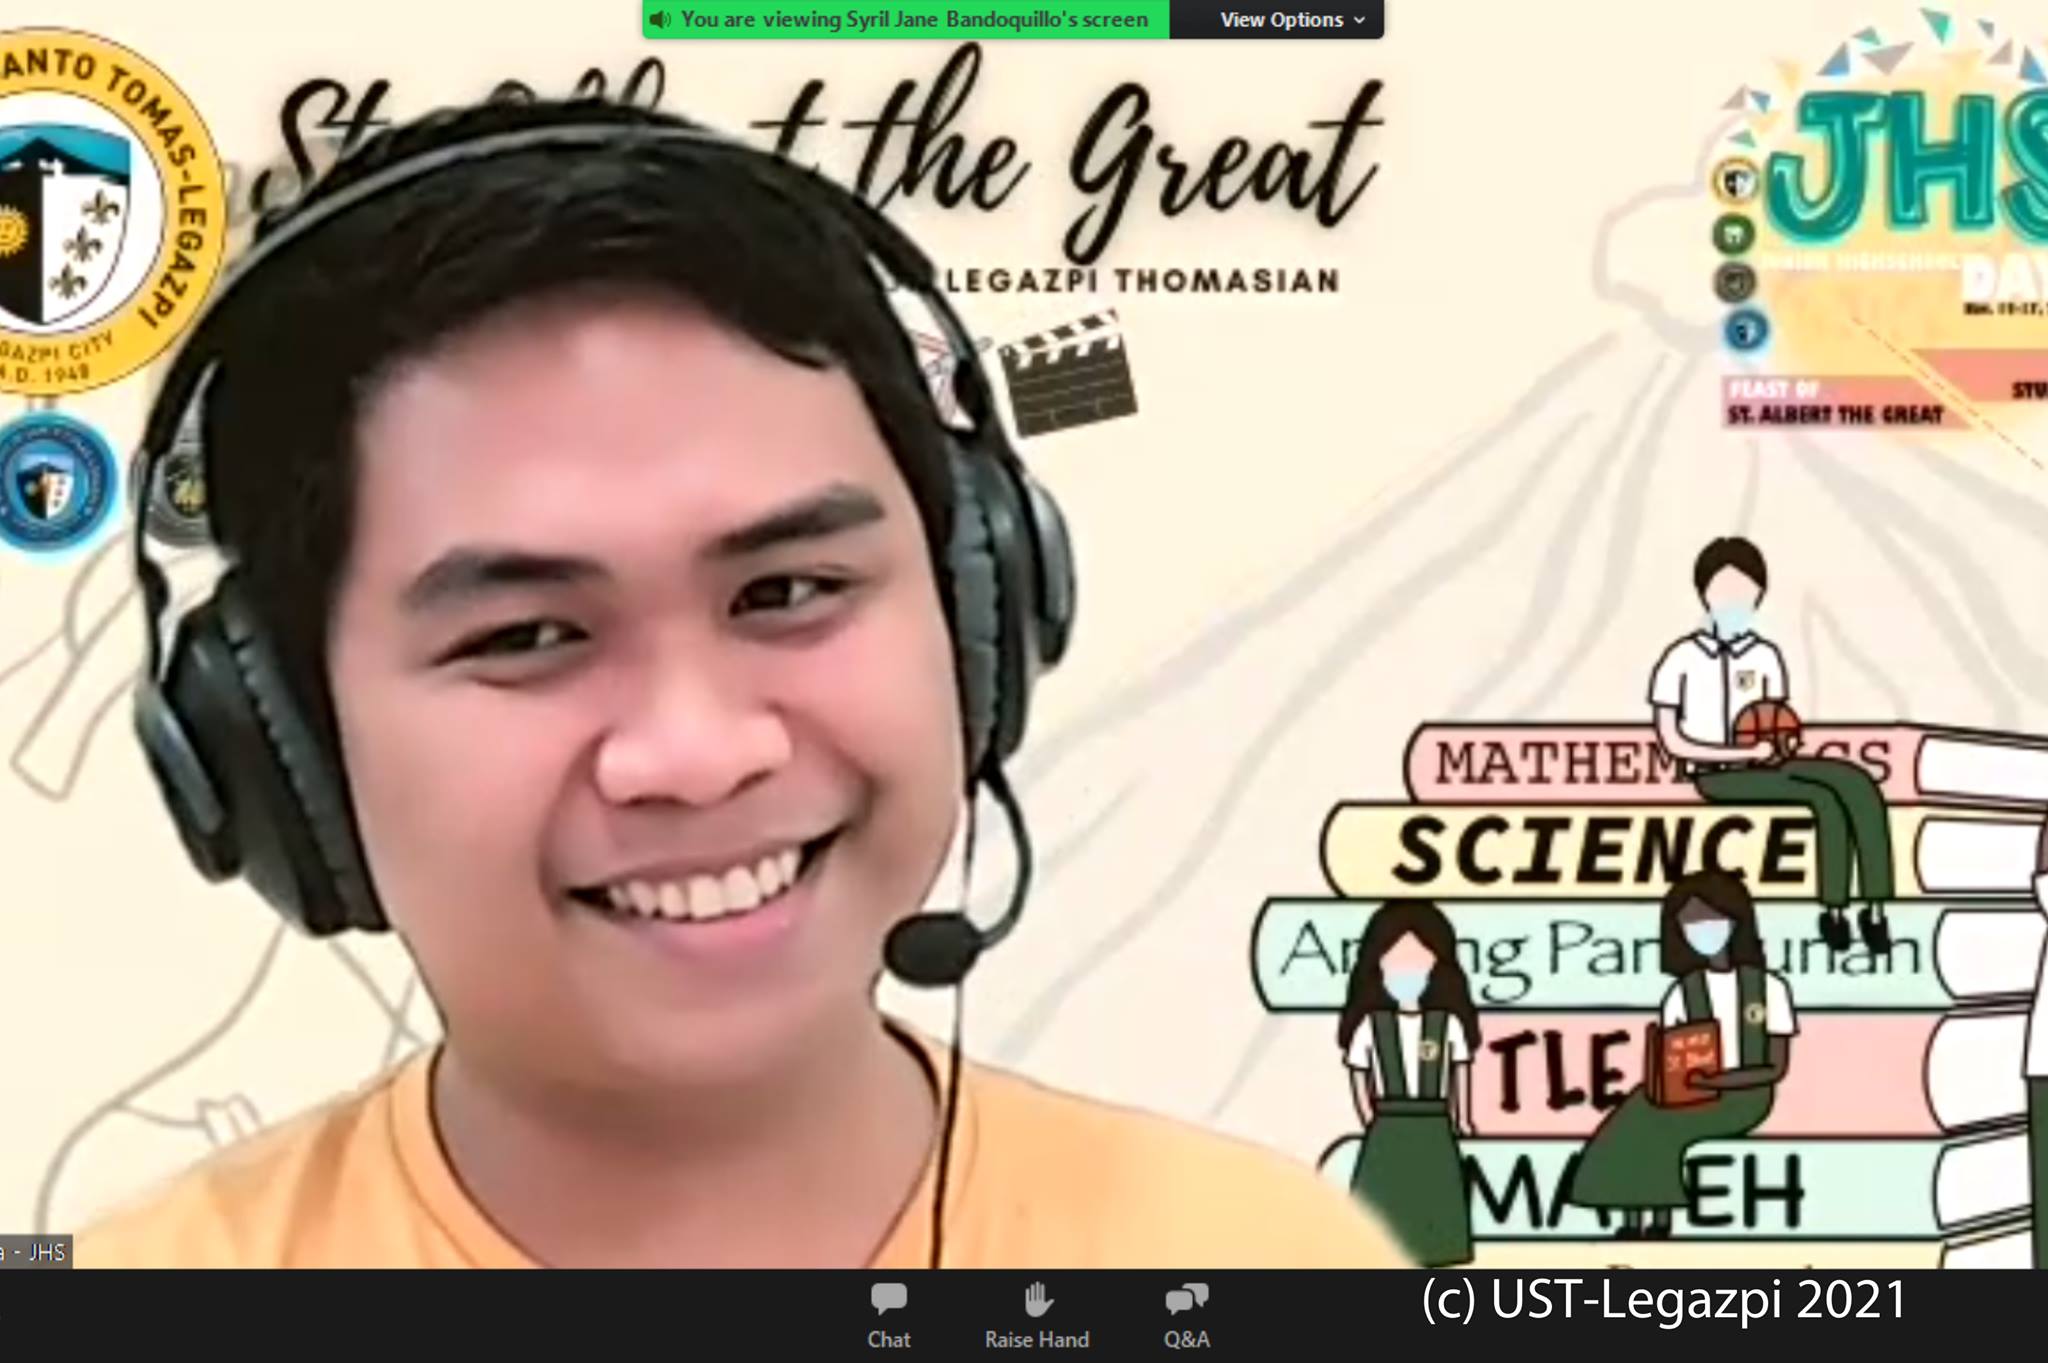Viewport: 2048px width, 1363px height.
Task: Click the blue circular logo on JHS poster
Action: [x=1745, y=330]
